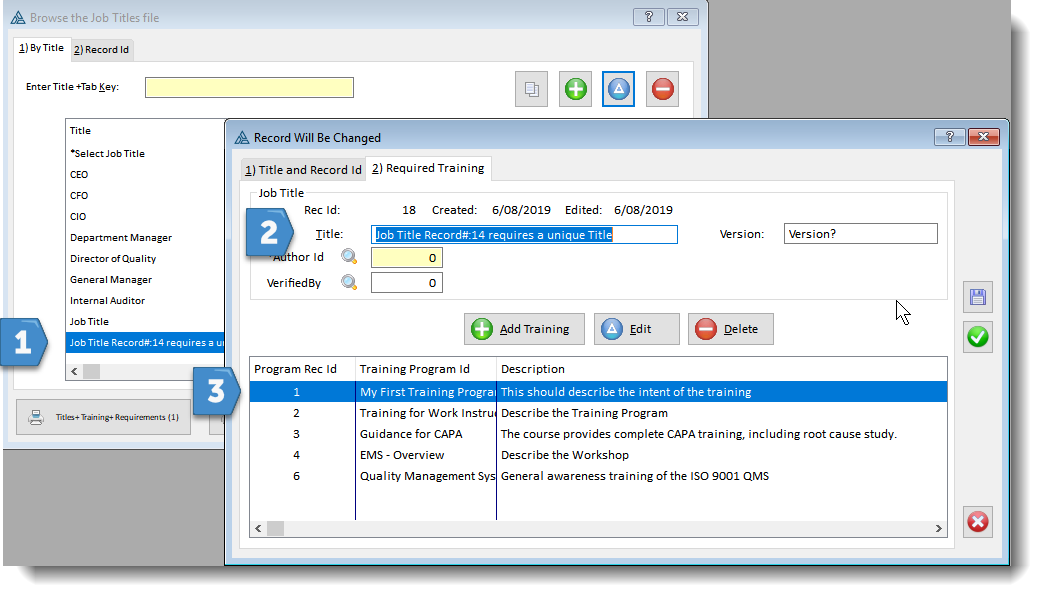Click the red minus delete icon in Browse window

662,89
